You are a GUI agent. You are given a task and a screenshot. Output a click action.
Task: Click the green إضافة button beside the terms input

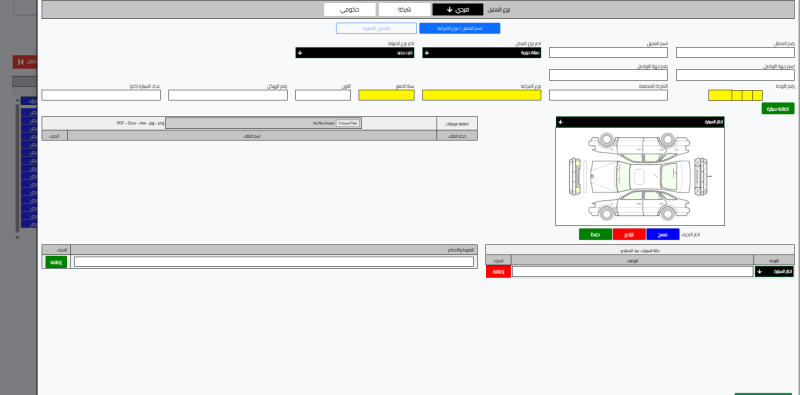click(56, 262)
